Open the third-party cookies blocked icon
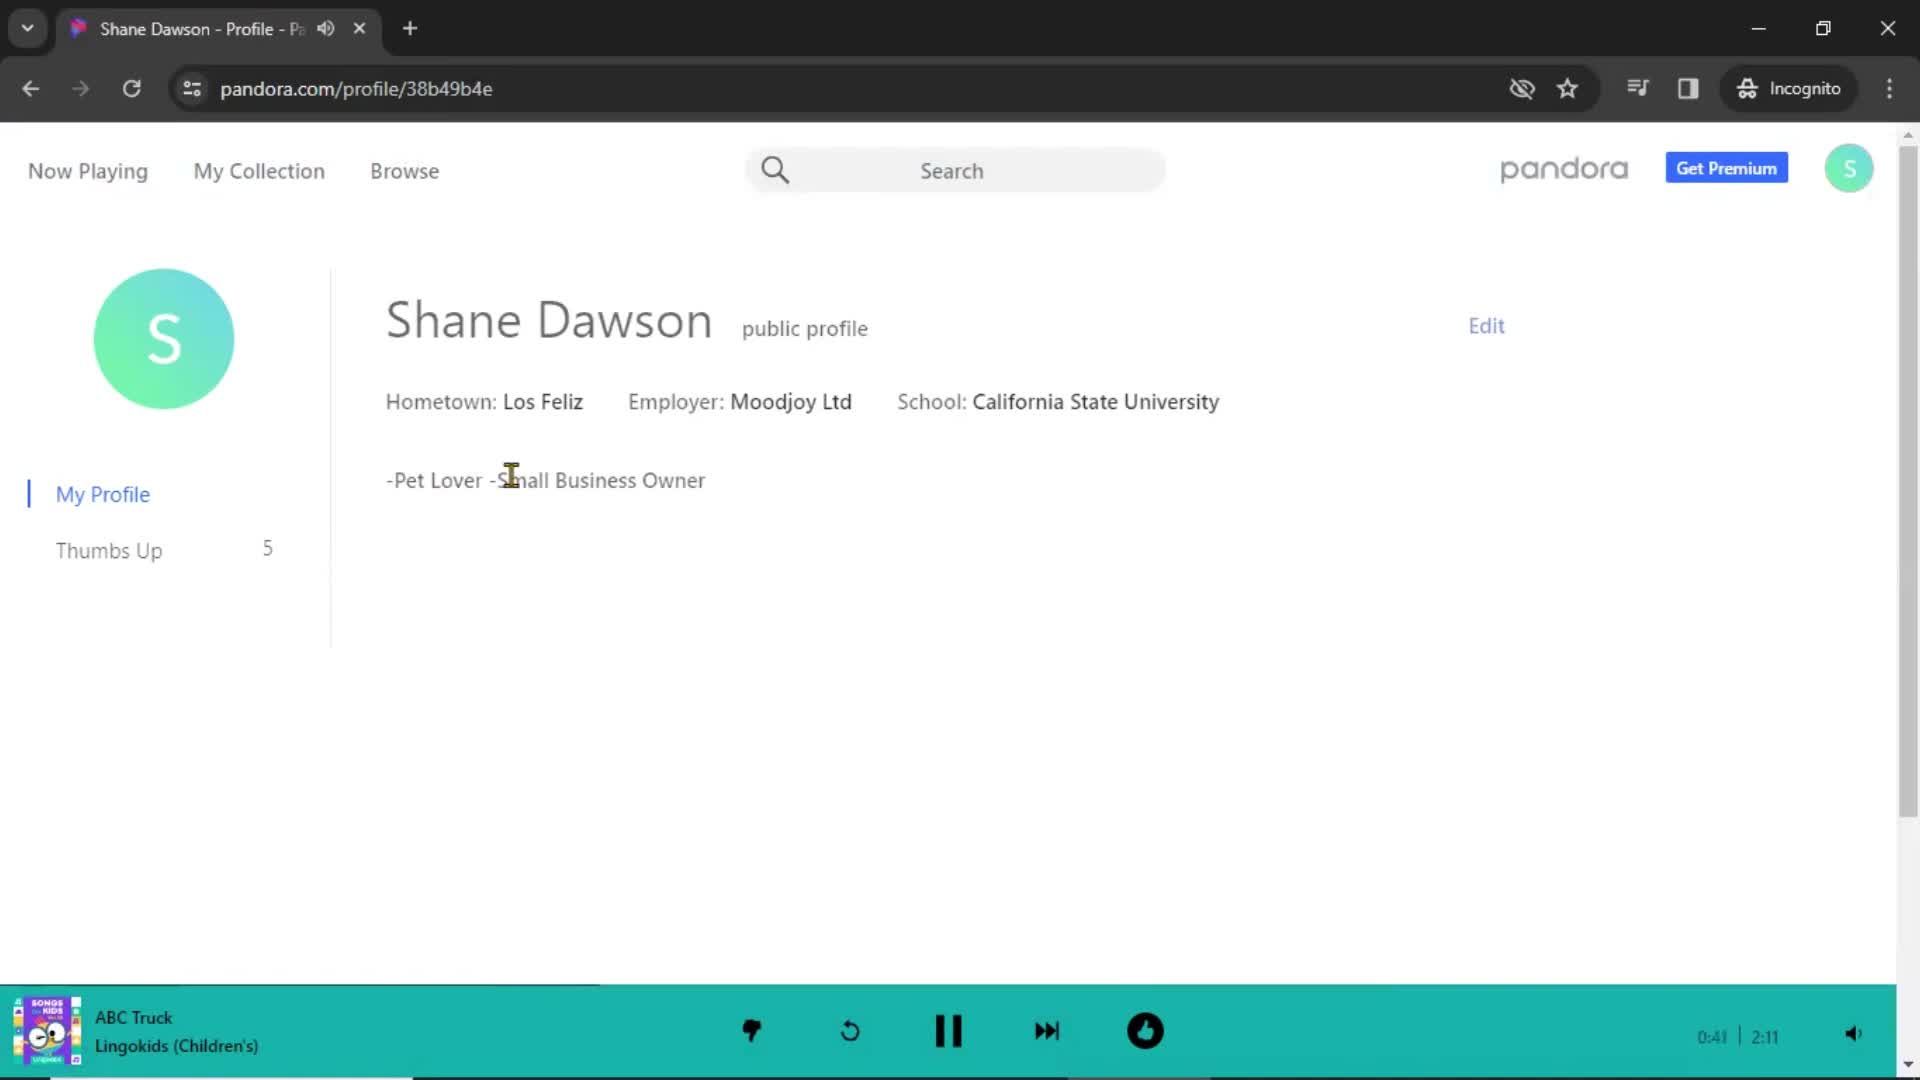The height and width of the screenshot is (1080, 1920). [x=1522, y=89]
